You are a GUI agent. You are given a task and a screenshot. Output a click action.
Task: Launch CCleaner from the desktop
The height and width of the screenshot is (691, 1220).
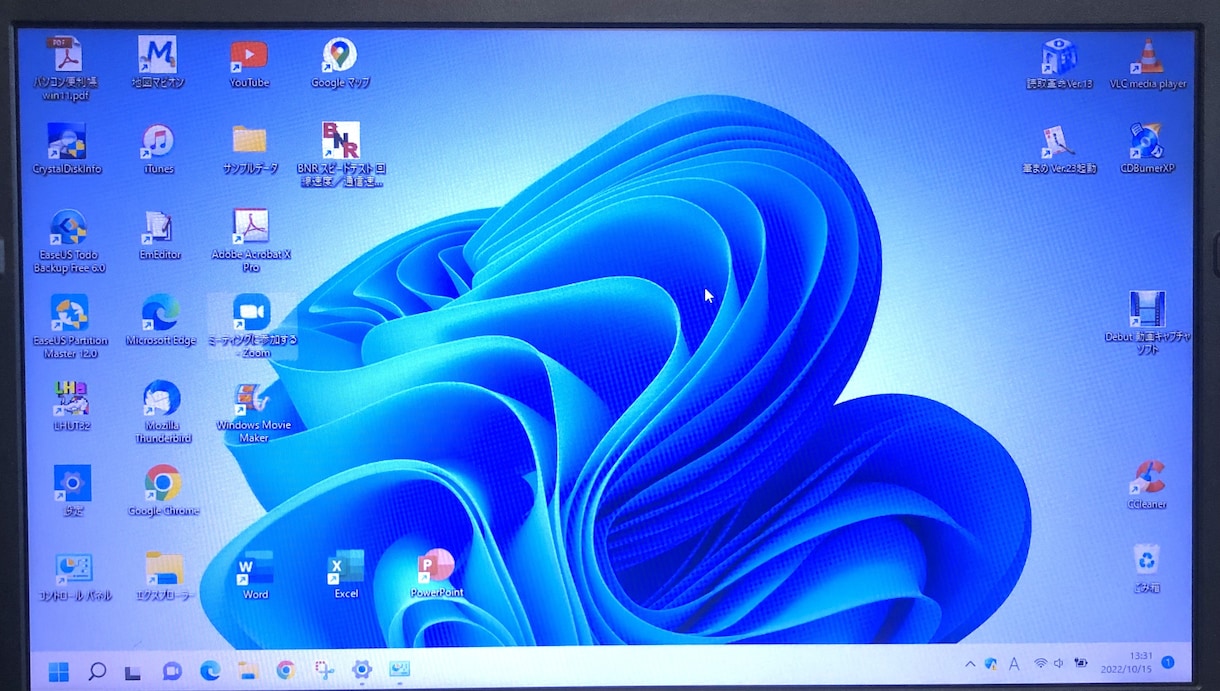coord(1147,485)
